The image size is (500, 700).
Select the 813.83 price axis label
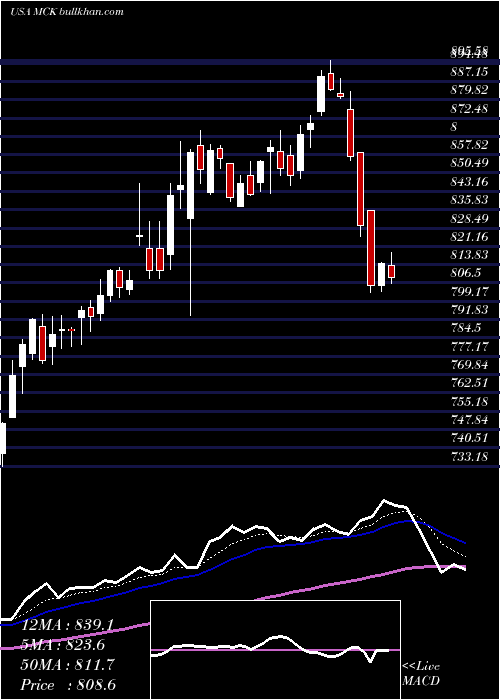click(x=469, y=255)
